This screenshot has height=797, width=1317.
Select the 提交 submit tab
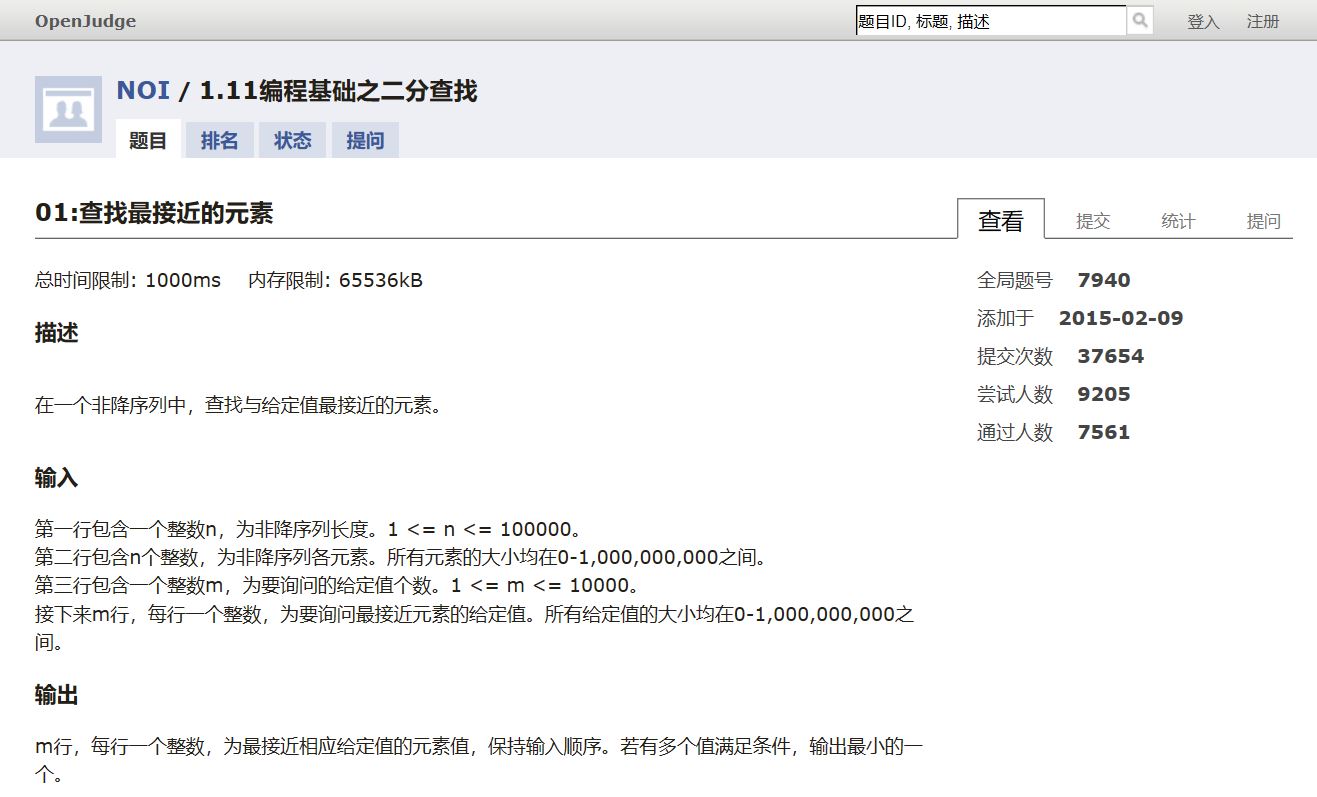click(1093, 221)
